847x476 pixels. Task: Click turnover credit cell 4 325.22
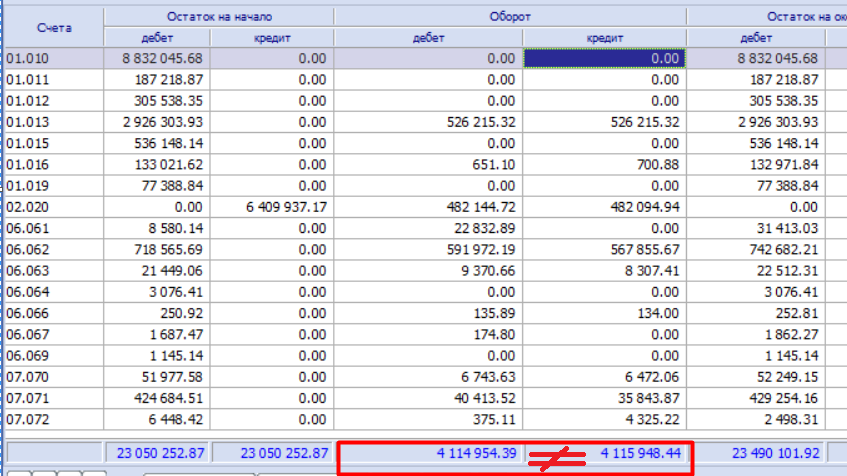[604, 419]
